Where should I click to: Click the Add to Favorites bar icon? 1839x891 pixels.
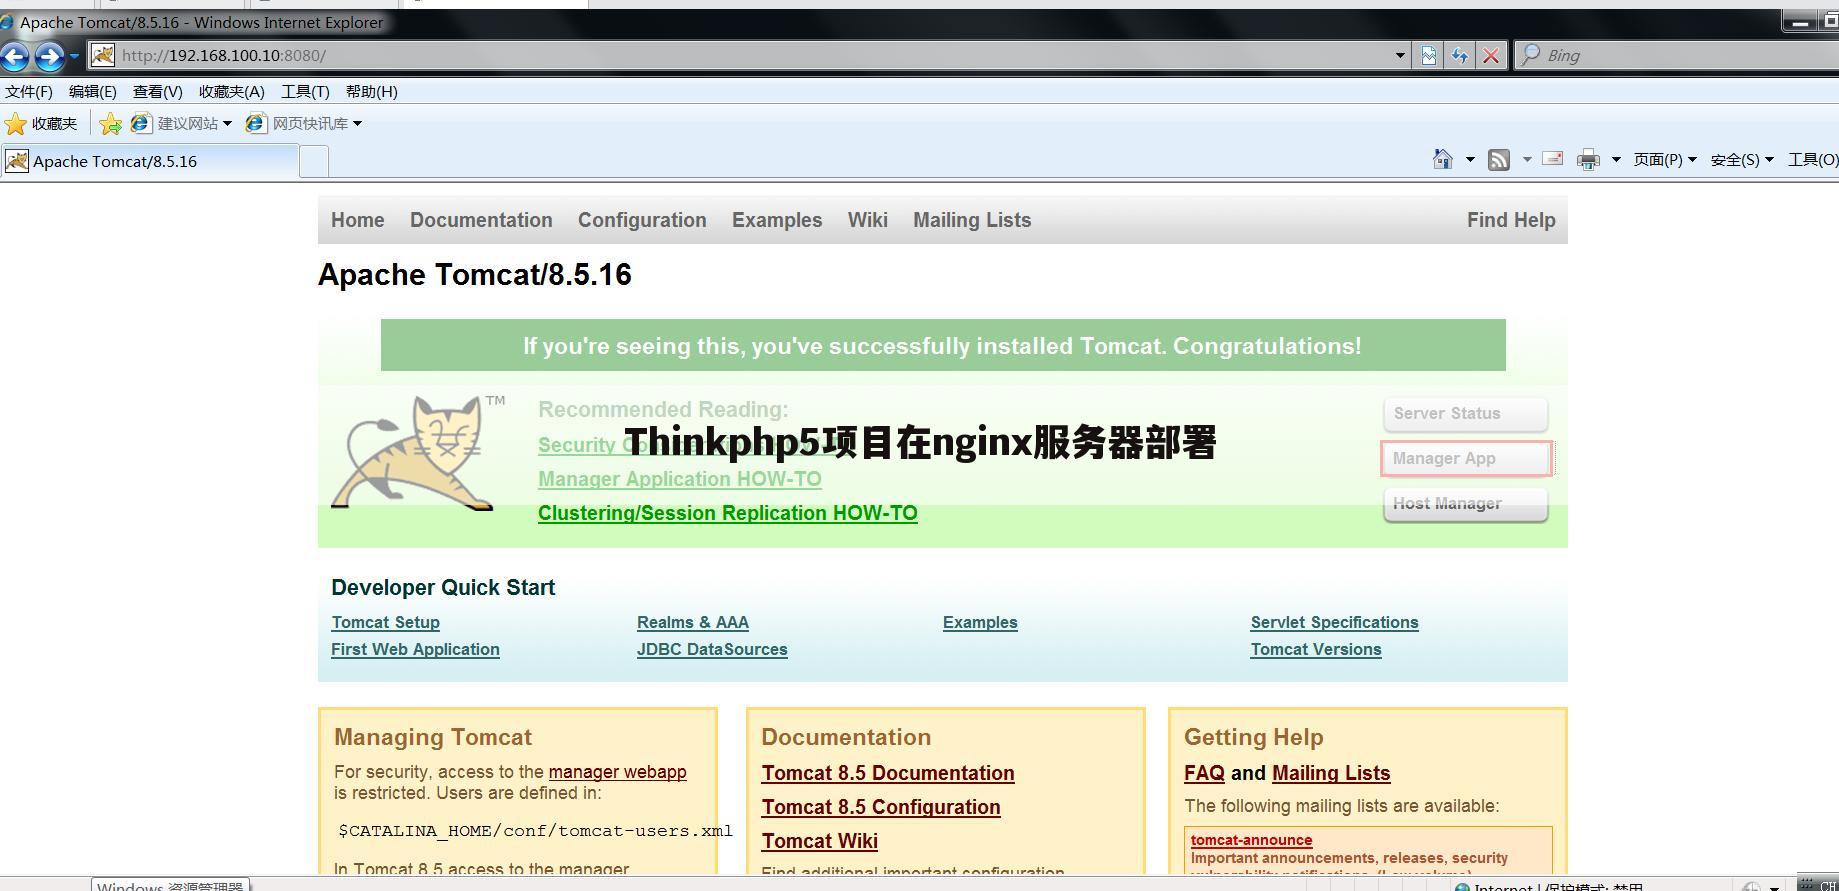(x=110, y=124)
